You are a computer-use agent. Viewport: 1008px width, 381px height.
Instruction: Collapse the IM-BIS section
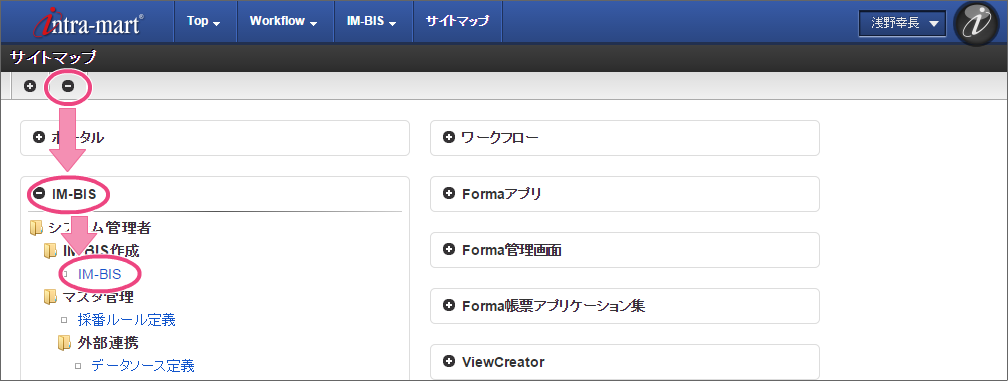click(x=39, y=193)
